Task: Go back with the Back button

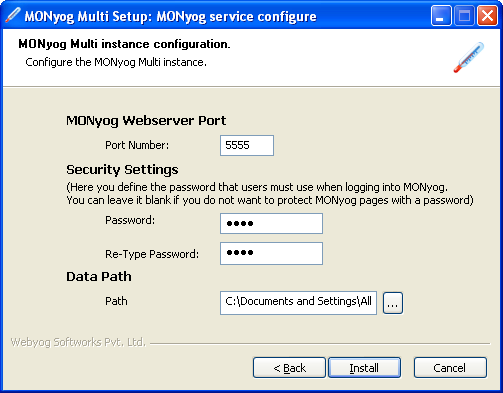Action: pos(289,368)
